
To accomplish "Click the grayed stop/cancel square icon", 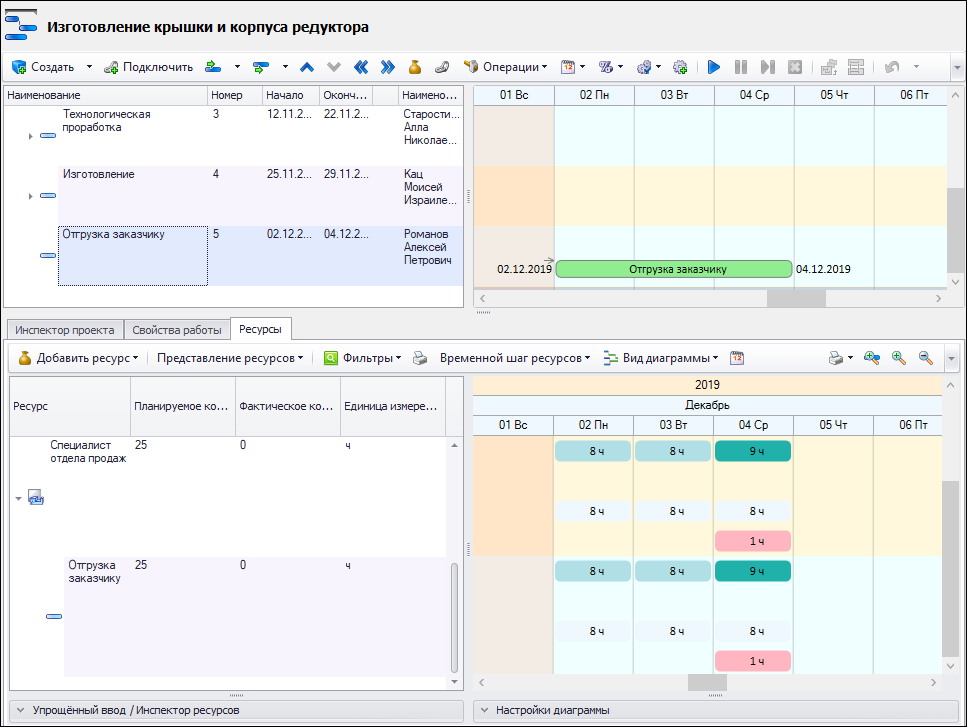I will (x=795, y=67).
